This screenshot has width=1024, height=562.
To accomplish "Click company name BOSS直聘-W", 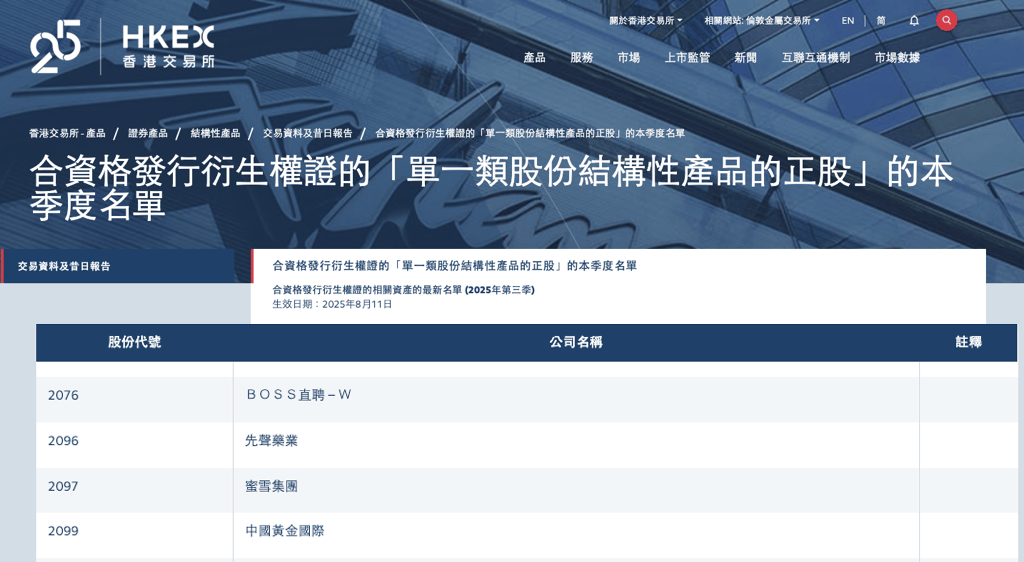I will [x=298, y=395].
